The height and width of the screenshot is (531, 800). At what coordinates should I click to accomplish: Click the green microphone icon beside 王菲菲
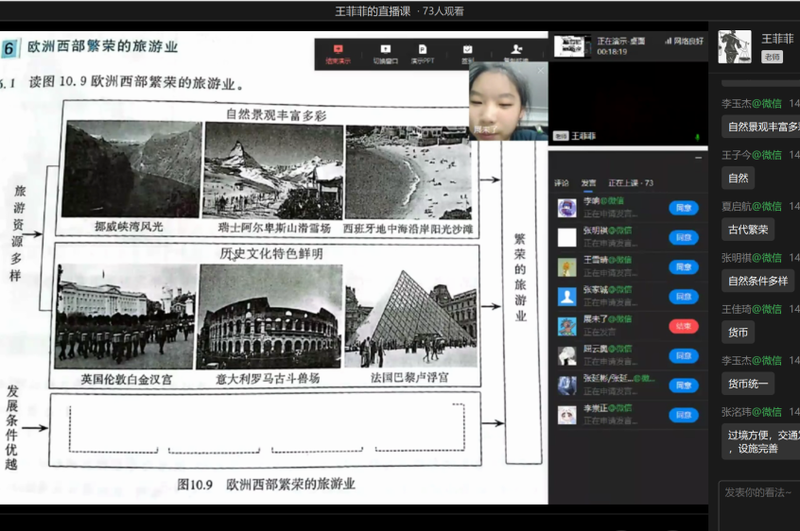pyautogui.click(x=697, y=137)
